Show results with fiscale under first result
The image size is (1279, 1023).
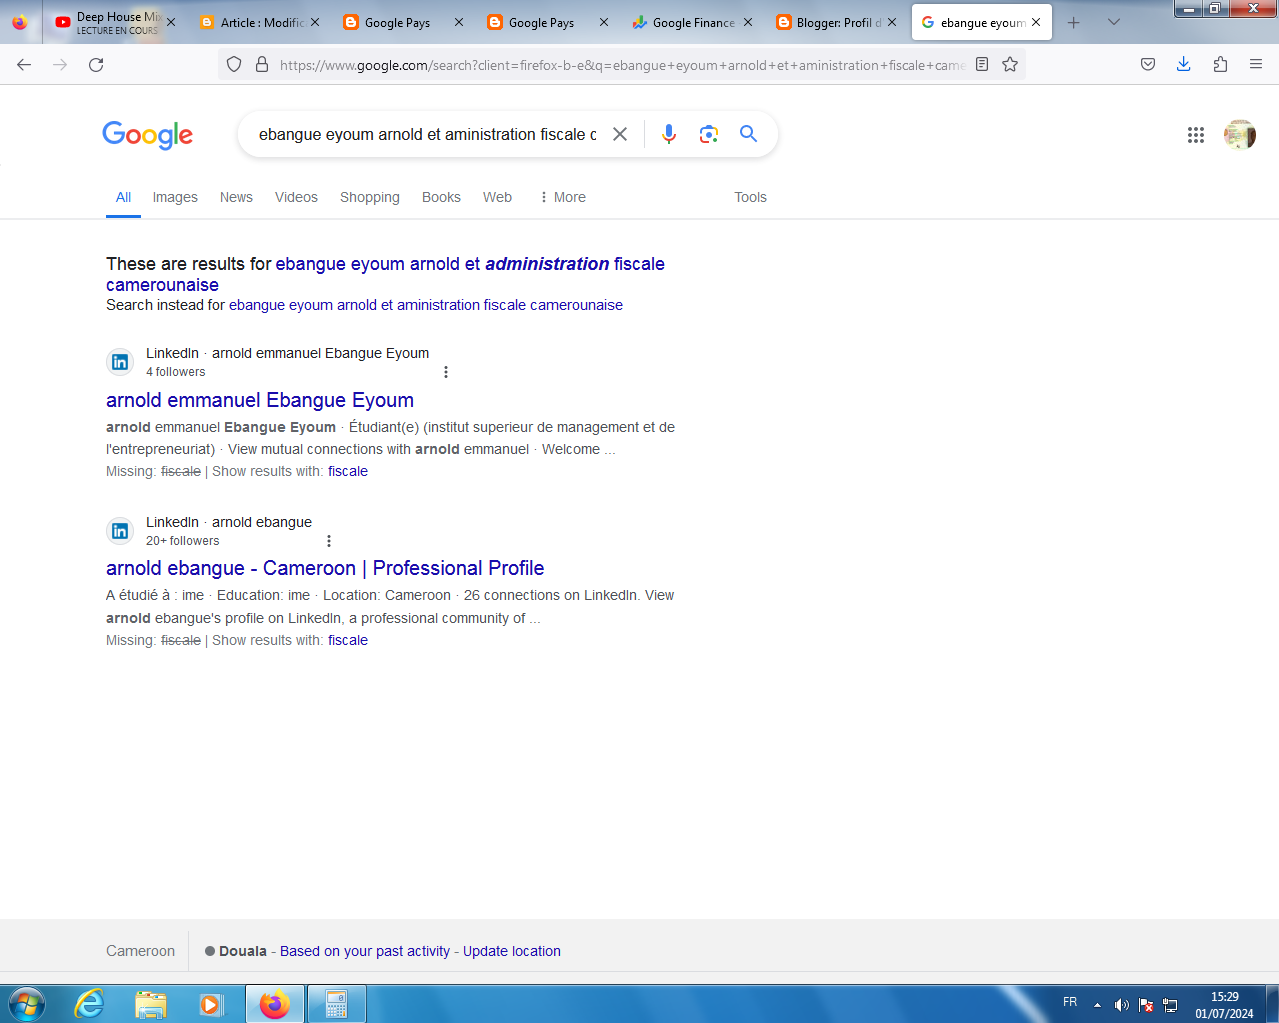[348, 471]
